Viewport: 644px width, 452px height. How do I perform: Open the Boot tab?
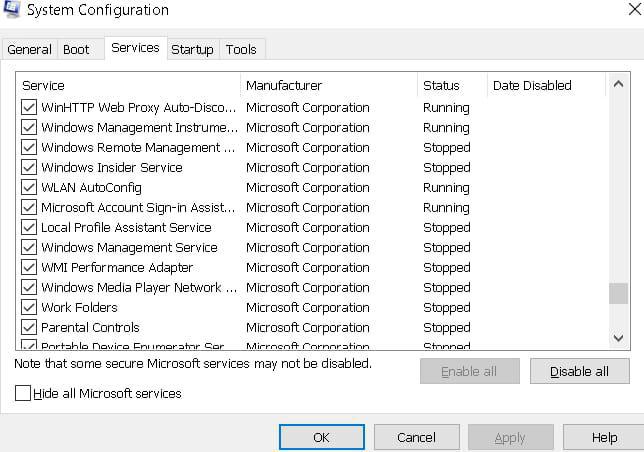click(x=76, y=49)
